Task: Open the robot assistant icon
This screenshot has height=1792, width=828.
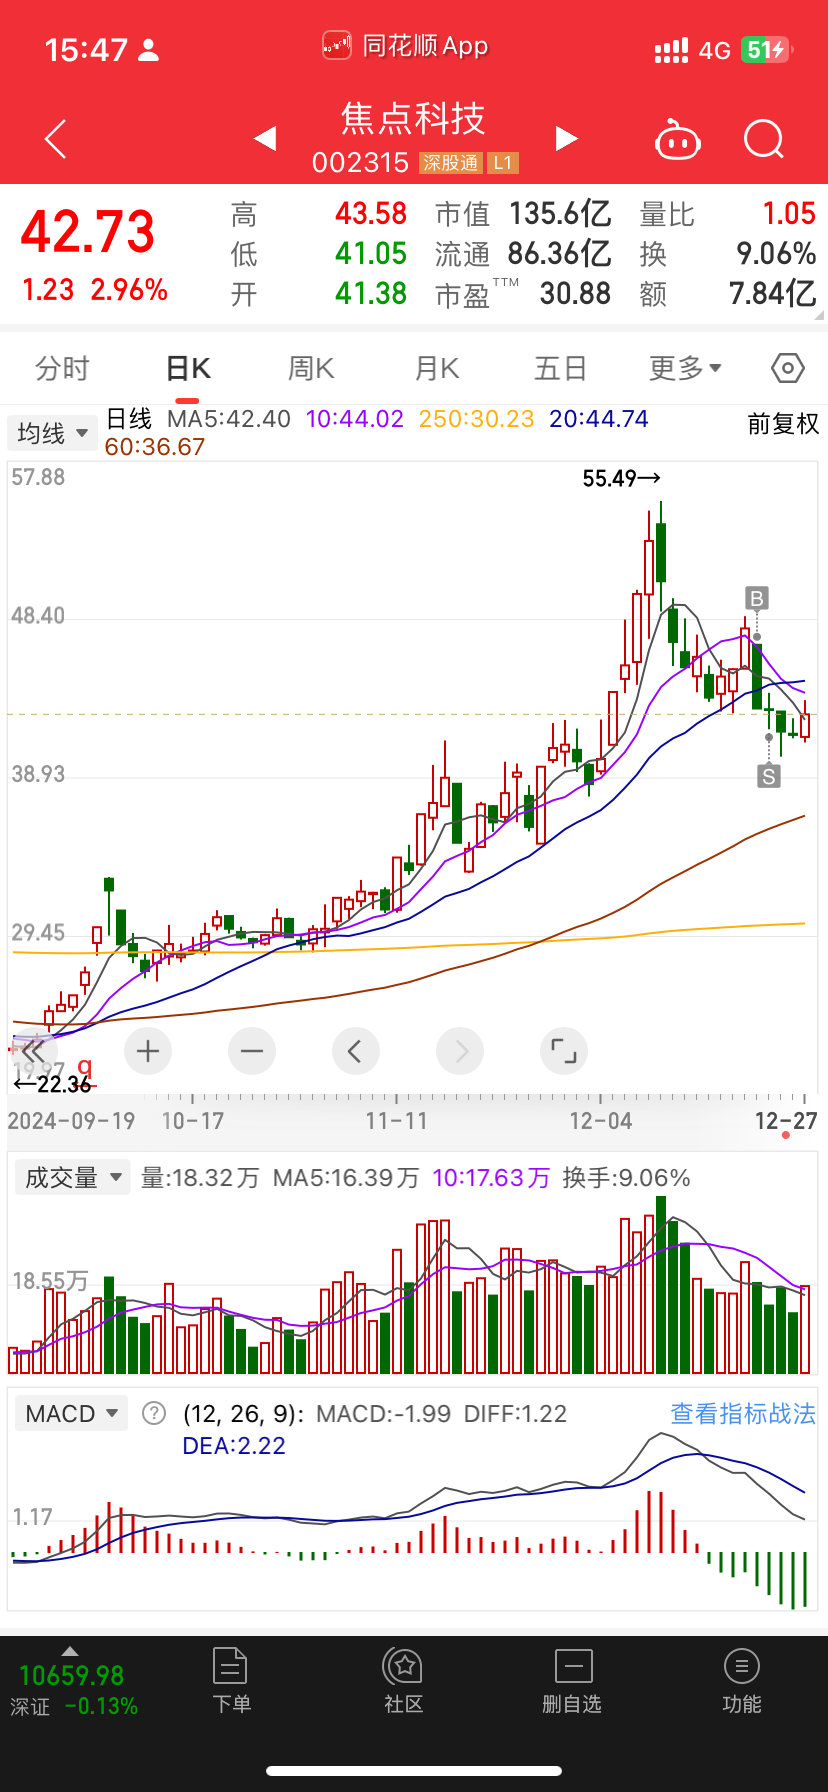Action: [x=677, y=140]
